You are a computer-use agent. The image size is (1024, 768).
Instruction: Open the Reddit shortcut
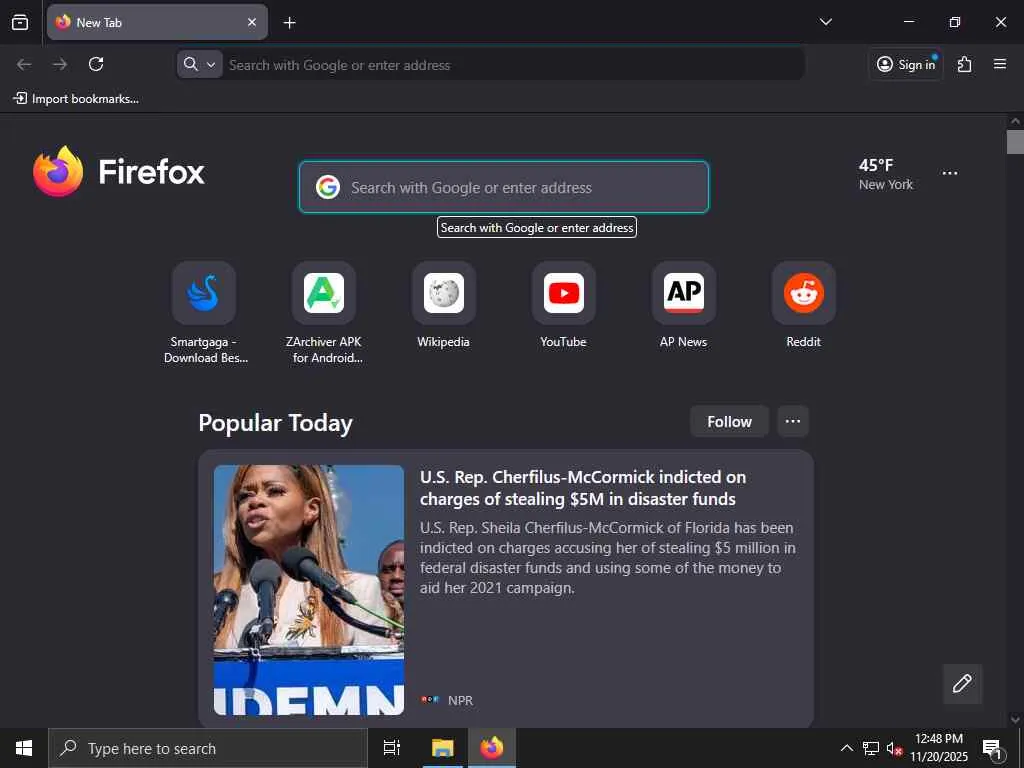tap(804, 305)
